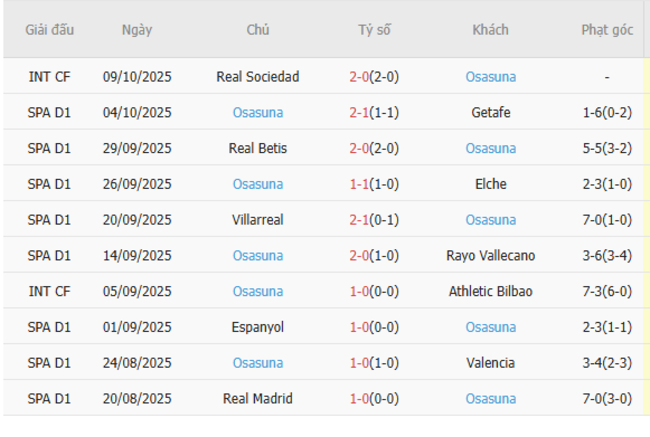Viewport: 650px width, 437px height.
Task: Click the "Chú" column header
Action: [257, 30]
